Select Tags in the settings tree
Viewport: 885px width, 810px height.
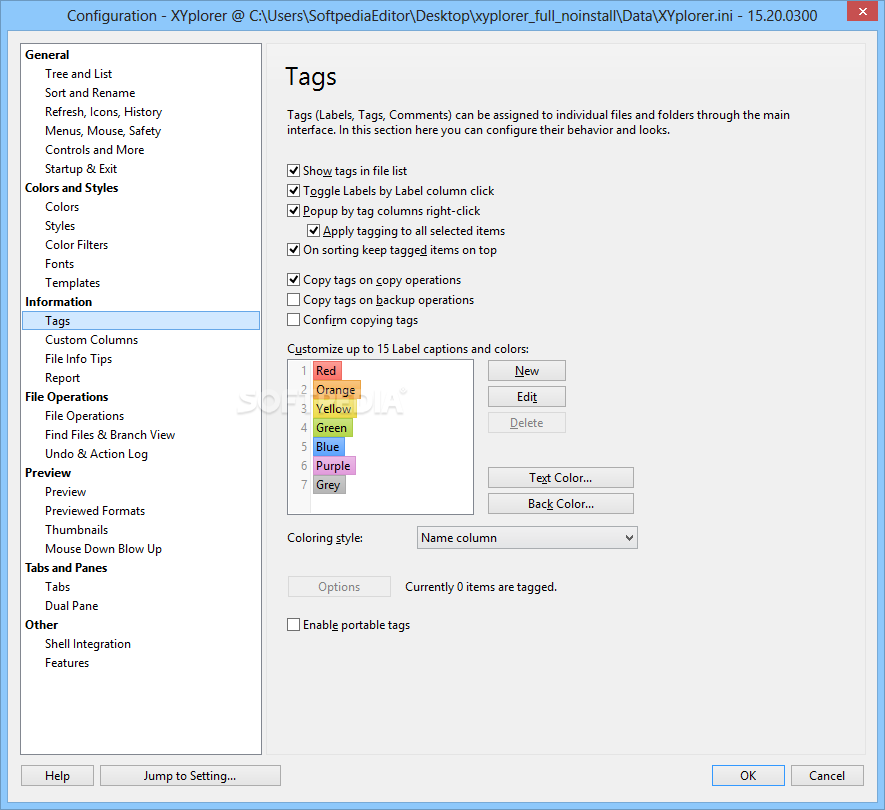click(141, 321)
